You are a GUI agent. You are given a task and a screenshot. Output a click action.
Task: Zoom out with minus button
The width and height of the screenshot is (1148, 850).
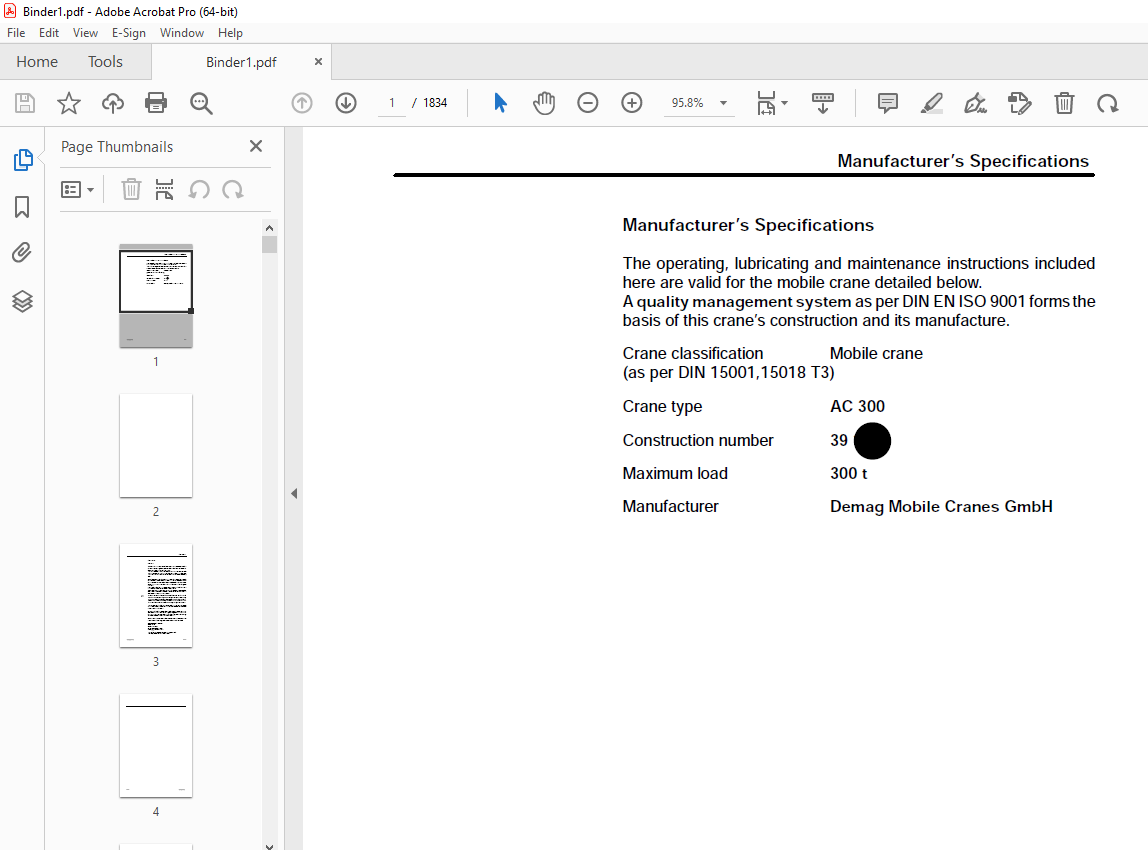(587, 103)
